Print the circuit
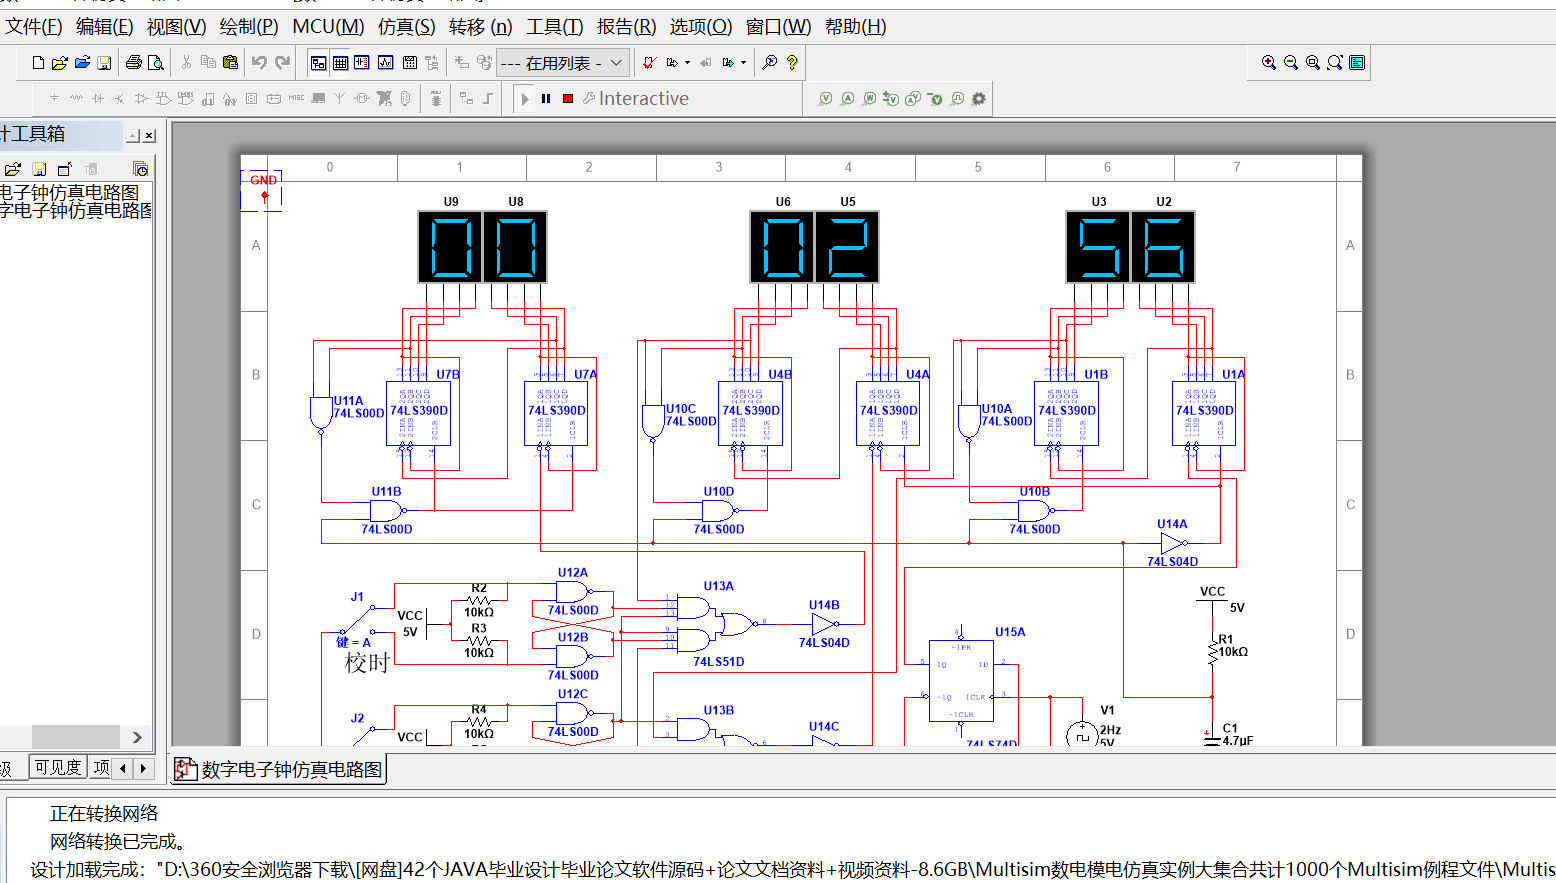This screenshot has width=1556, height=883. (134, 63)
